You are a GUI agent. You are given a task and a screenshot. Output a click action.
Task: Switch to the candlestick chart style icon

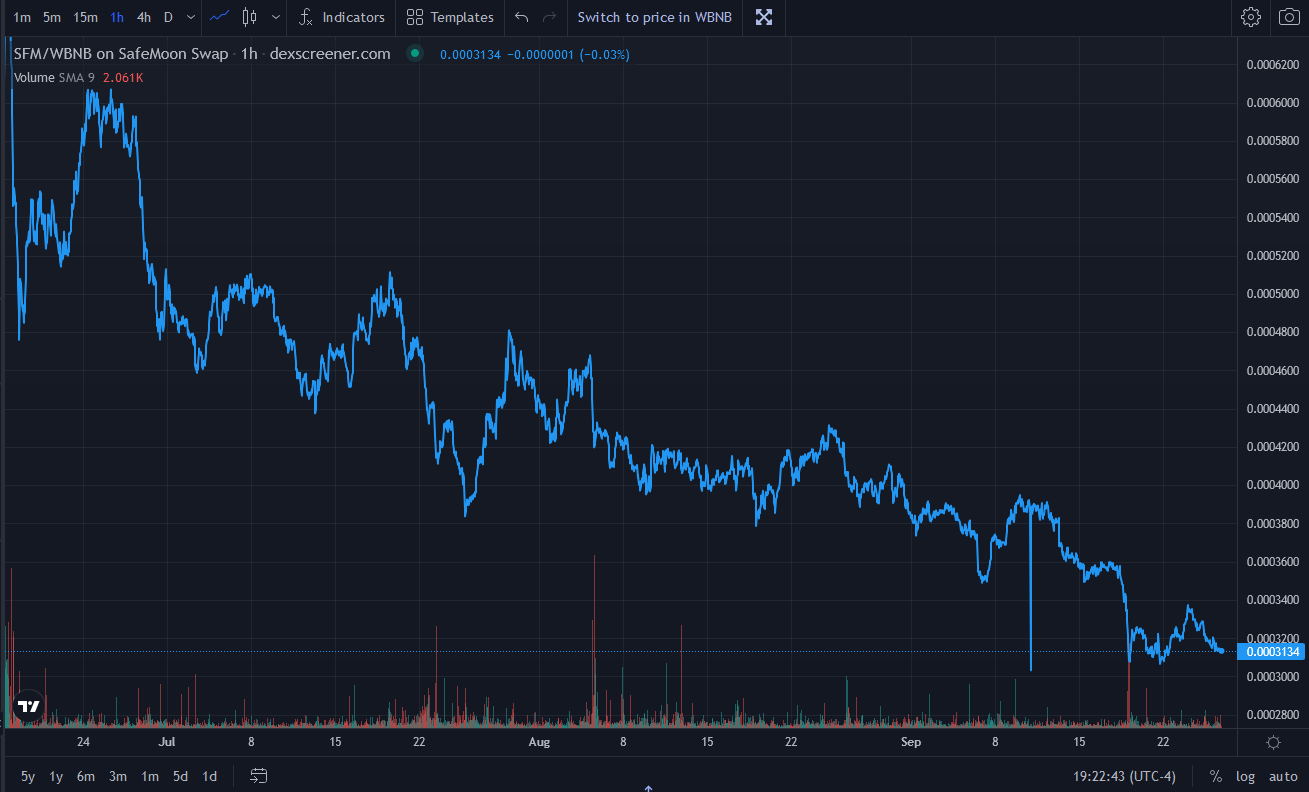point(250,17)
